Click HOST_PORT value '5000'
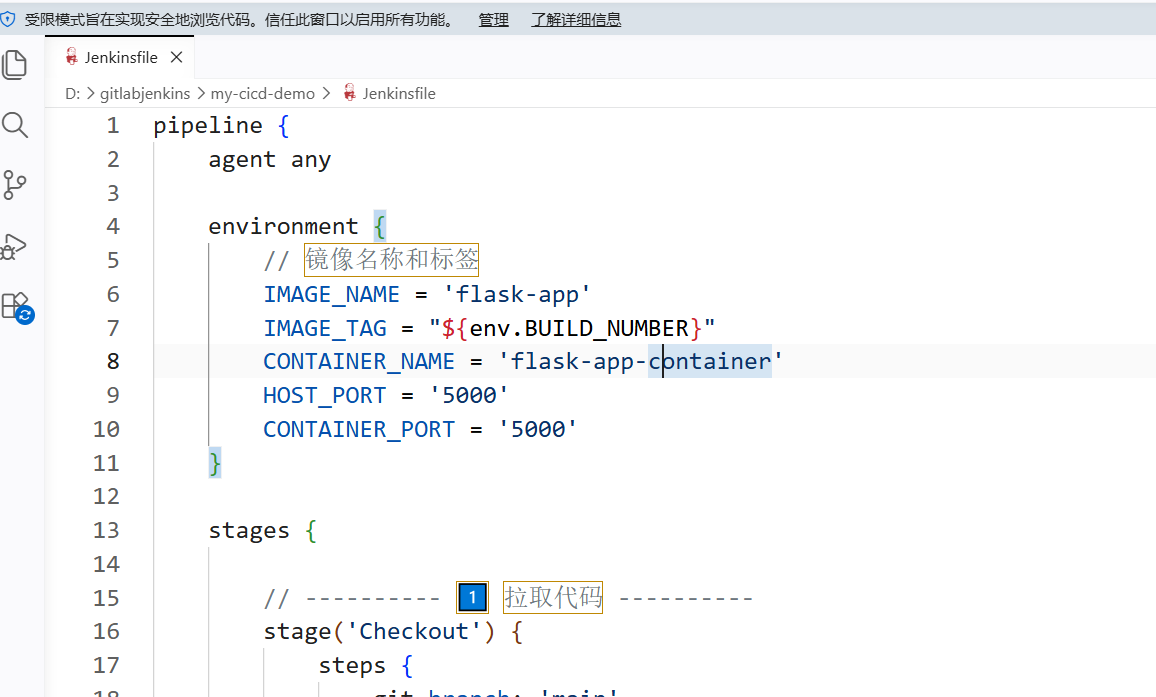Screen dimensions: 1156x697 coord(469,395)
